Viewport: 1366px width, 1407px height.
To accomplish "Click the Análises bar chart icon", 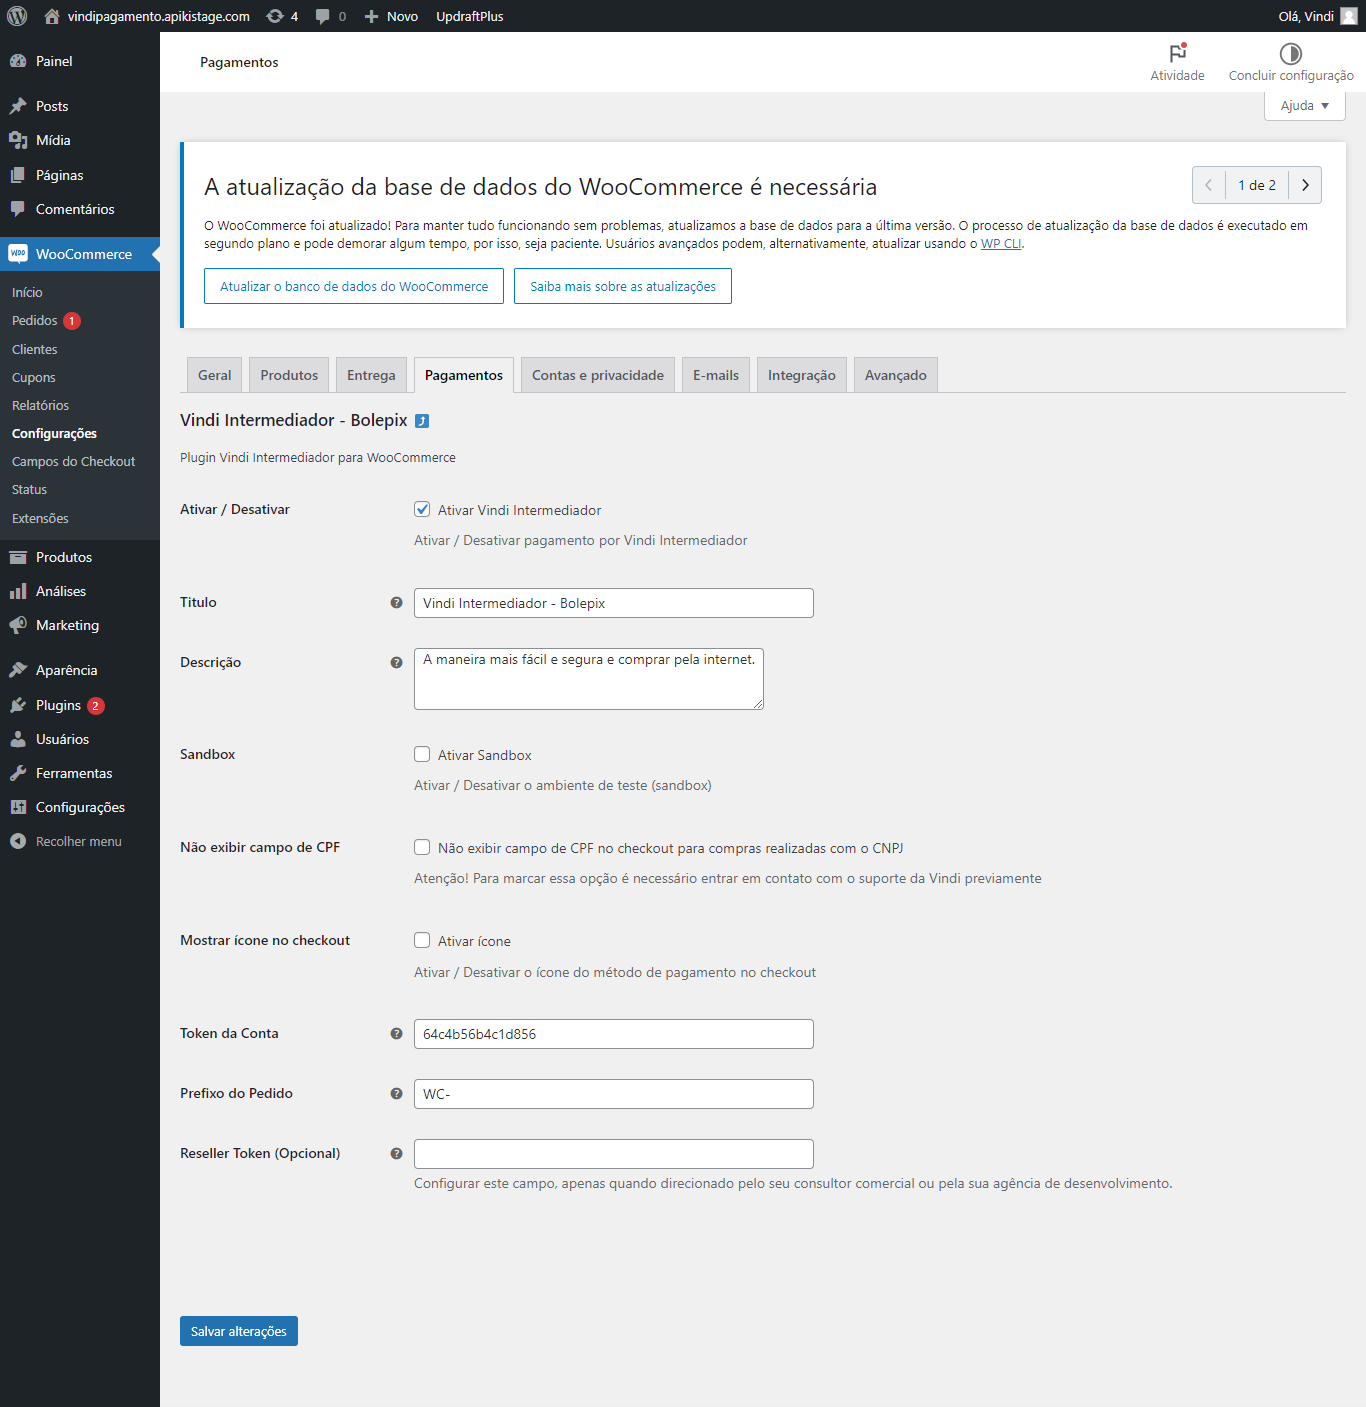I will (18, 591).
